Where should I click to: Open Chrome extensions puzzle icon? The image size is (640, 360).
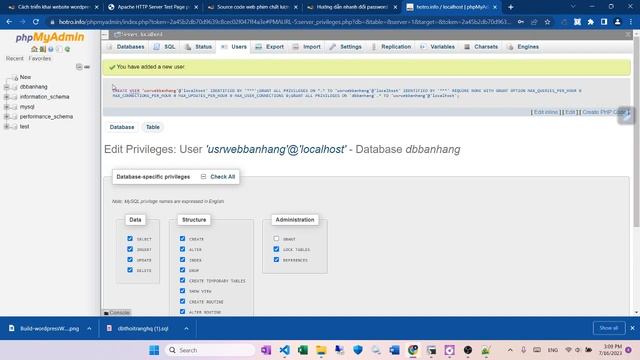point(591,22)
